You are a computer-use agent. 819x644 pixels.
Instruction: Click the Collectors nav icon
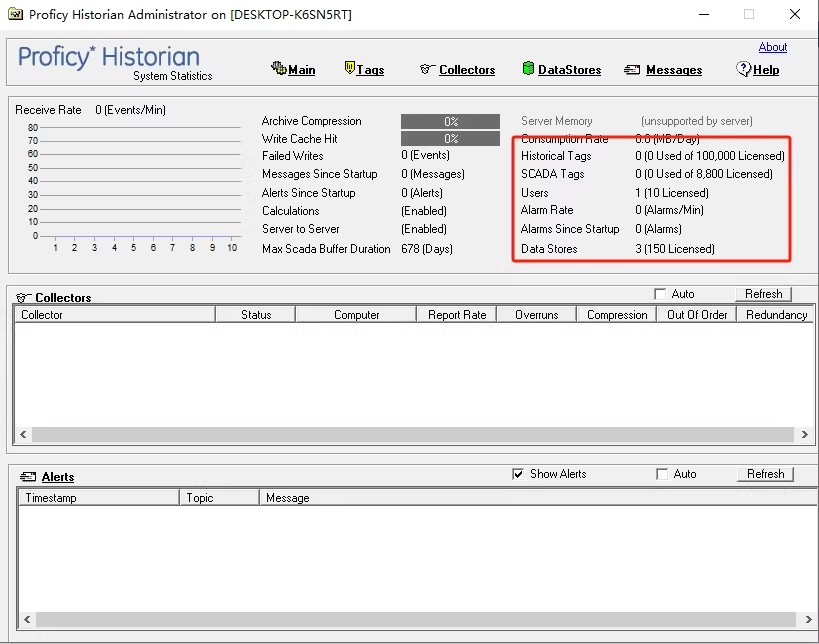pyautogui.click(x=427, y=69)
